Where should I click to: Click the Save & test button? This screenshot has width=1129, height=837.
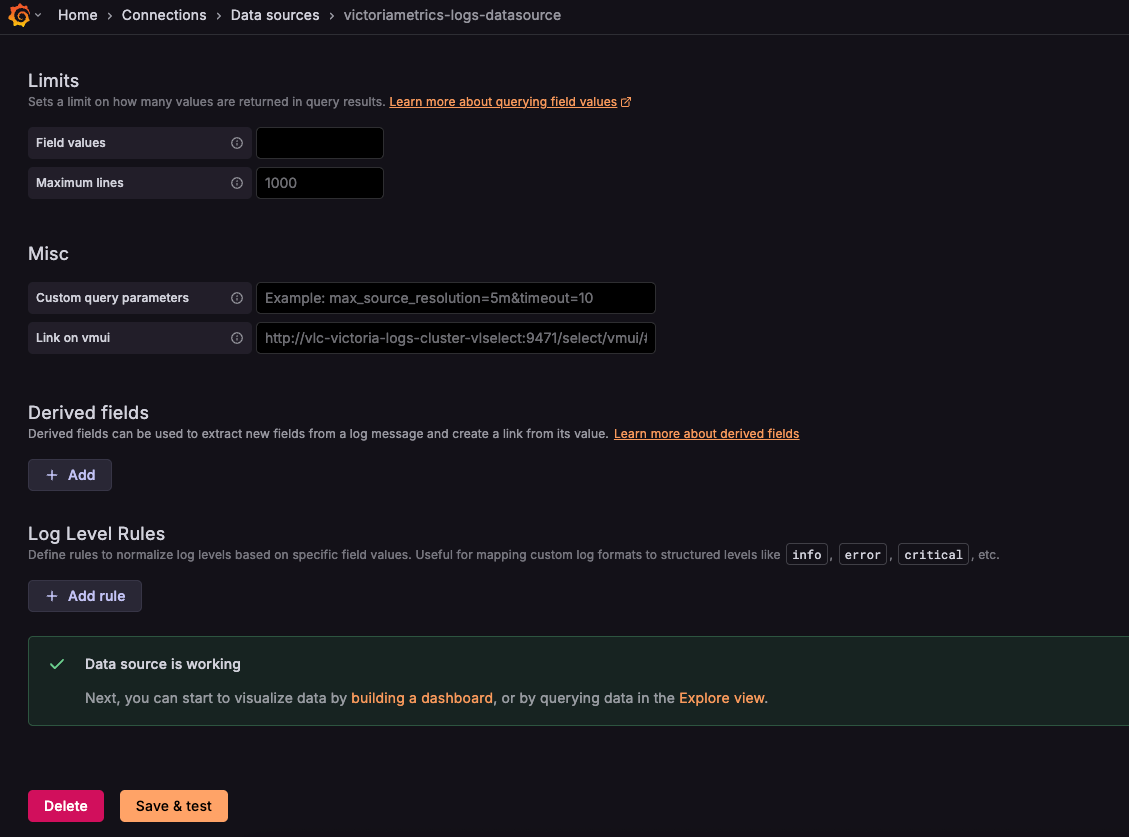(174, 806)
